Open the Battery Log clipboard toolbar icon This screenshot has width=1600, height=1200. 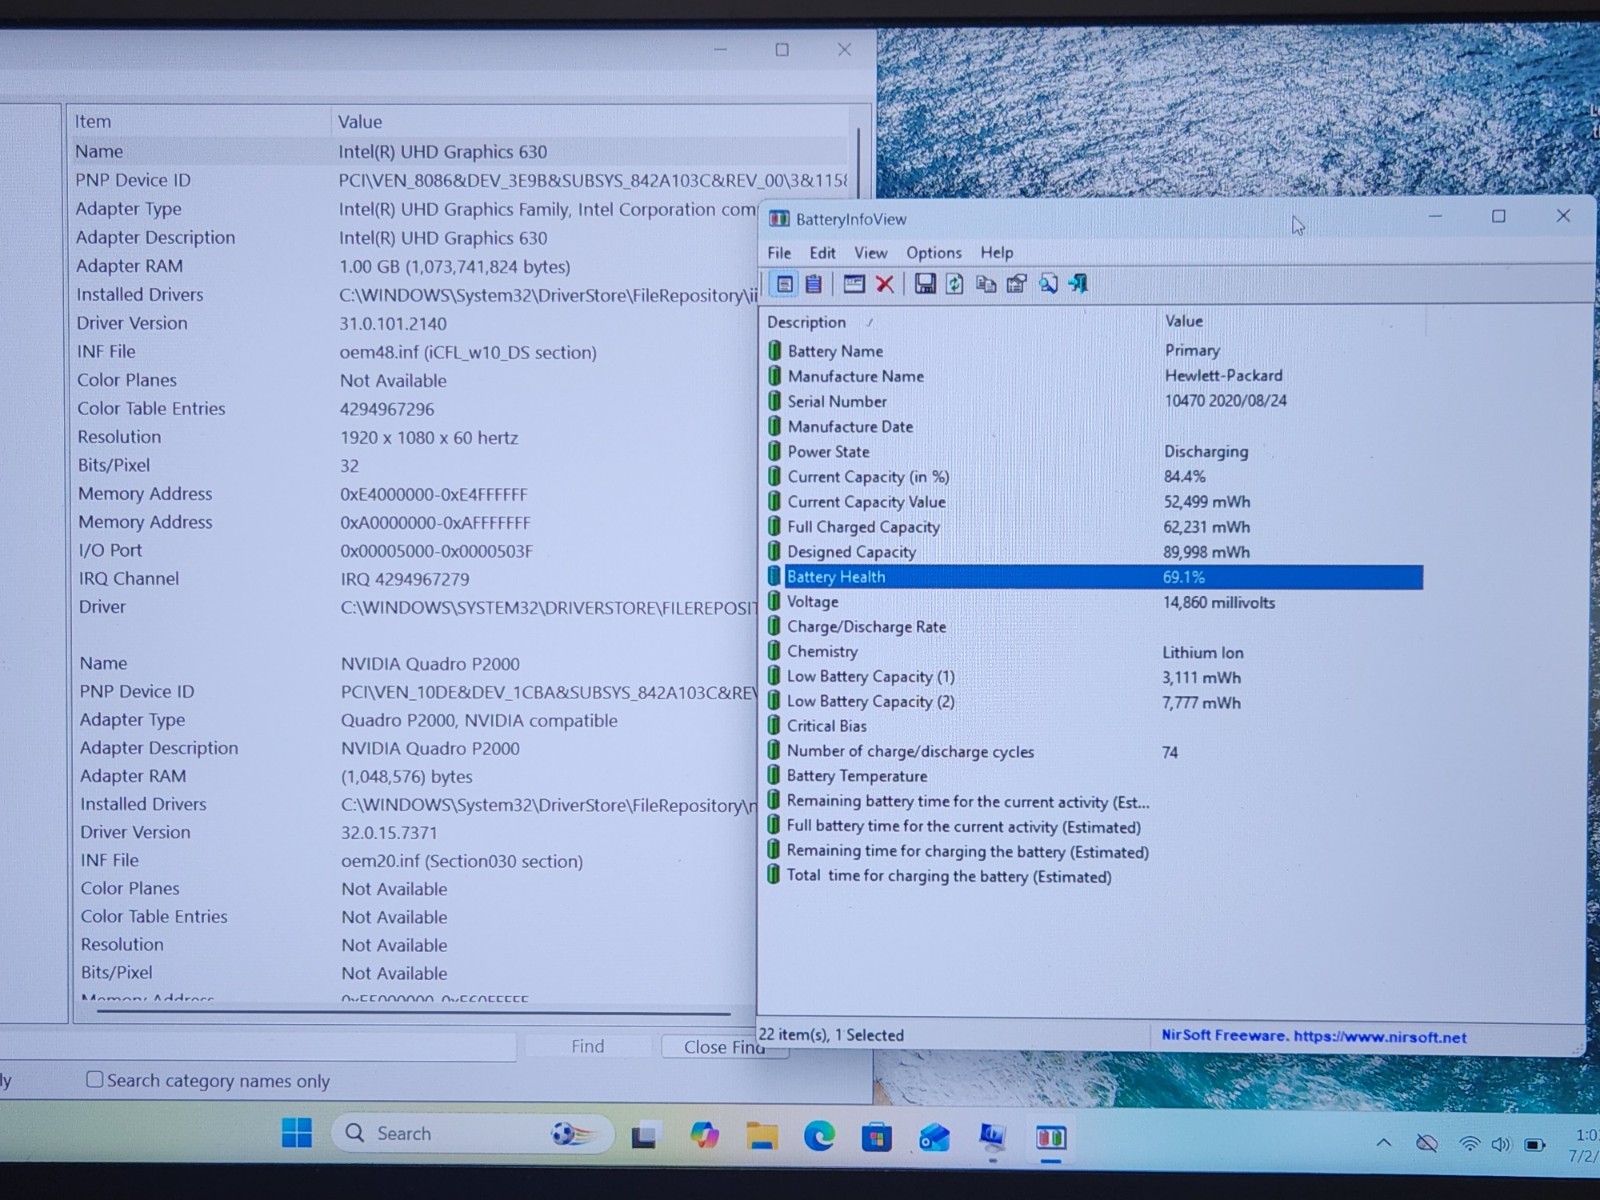814,284
